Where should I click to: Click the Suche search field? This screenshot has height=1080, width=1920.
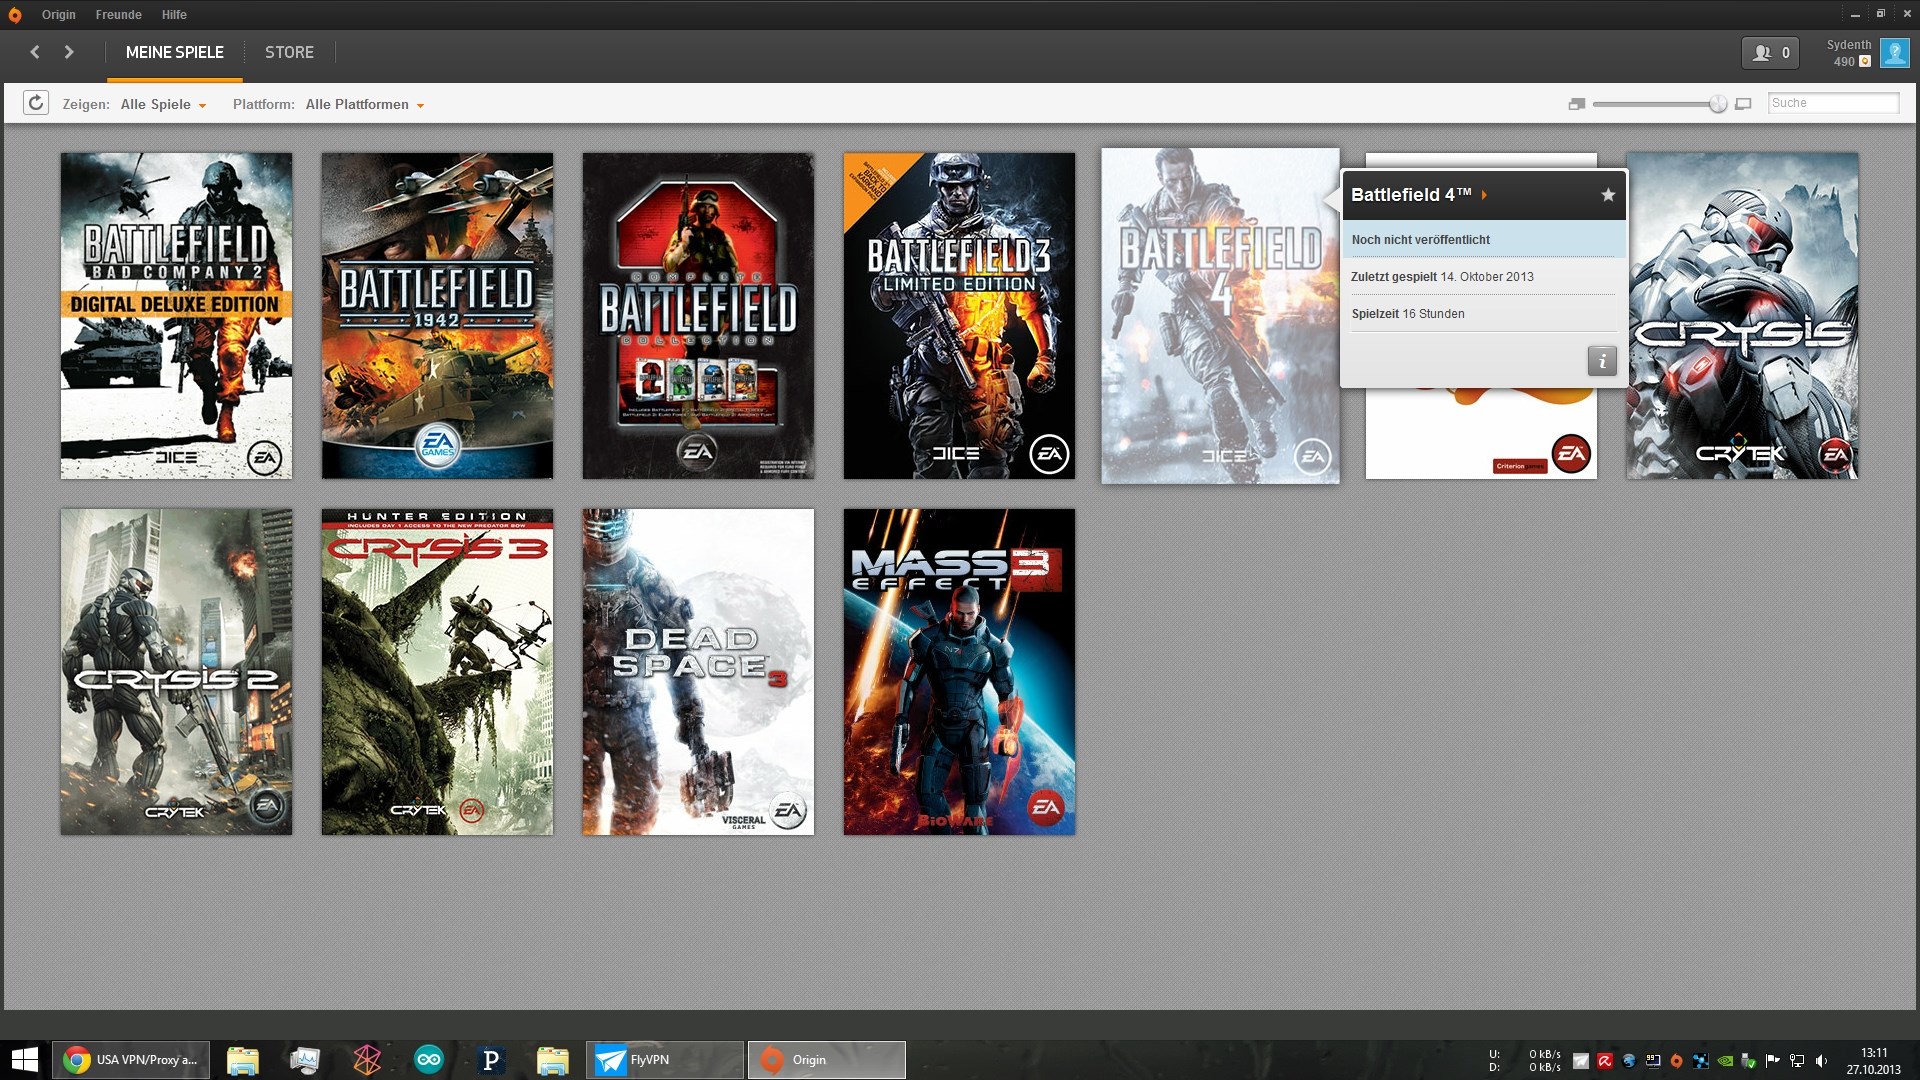1832,103
